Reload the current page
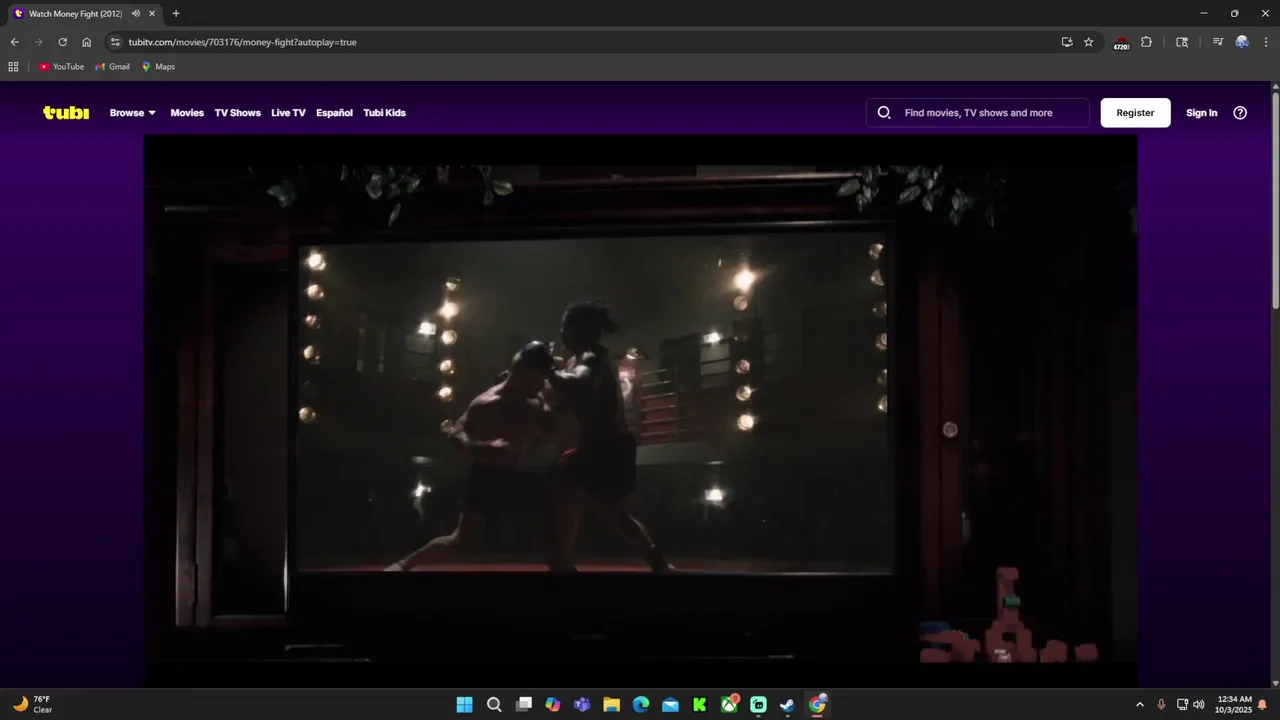This screenshot has height=720, width=1280. [x=62, y=42]
